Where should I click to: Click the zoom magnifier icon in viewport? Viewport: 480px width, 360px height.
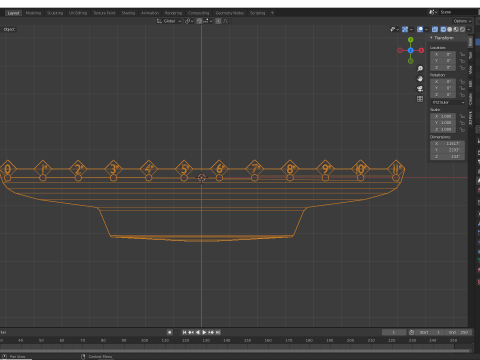pyautogui.click(x=420, y=69)
